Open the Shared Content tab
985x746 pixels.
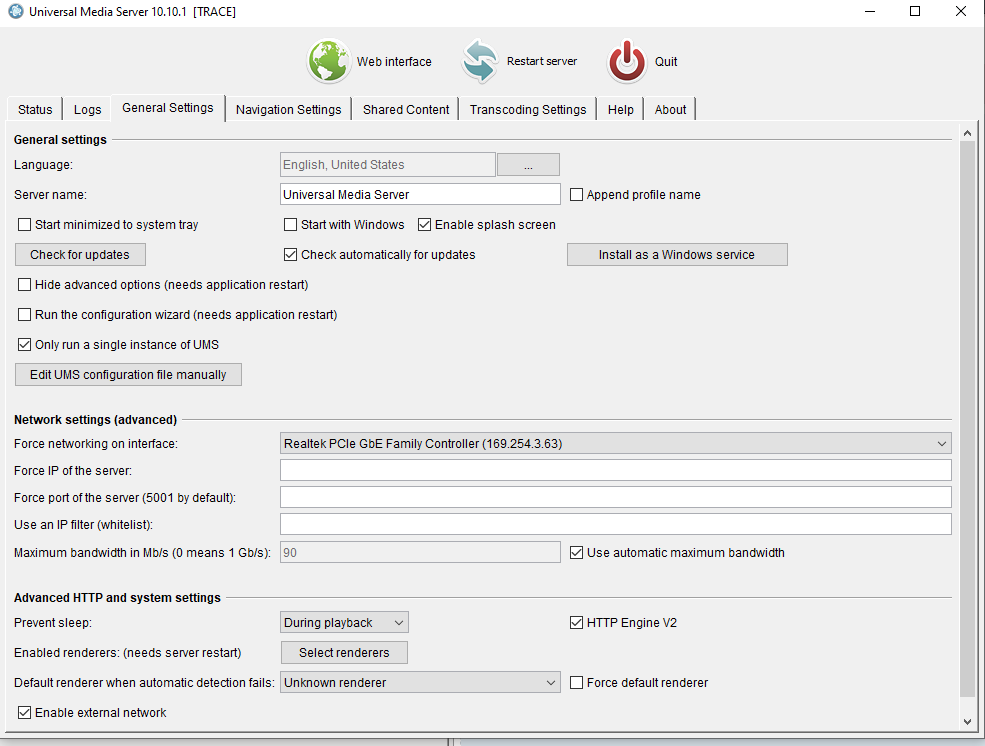point(406,109)
